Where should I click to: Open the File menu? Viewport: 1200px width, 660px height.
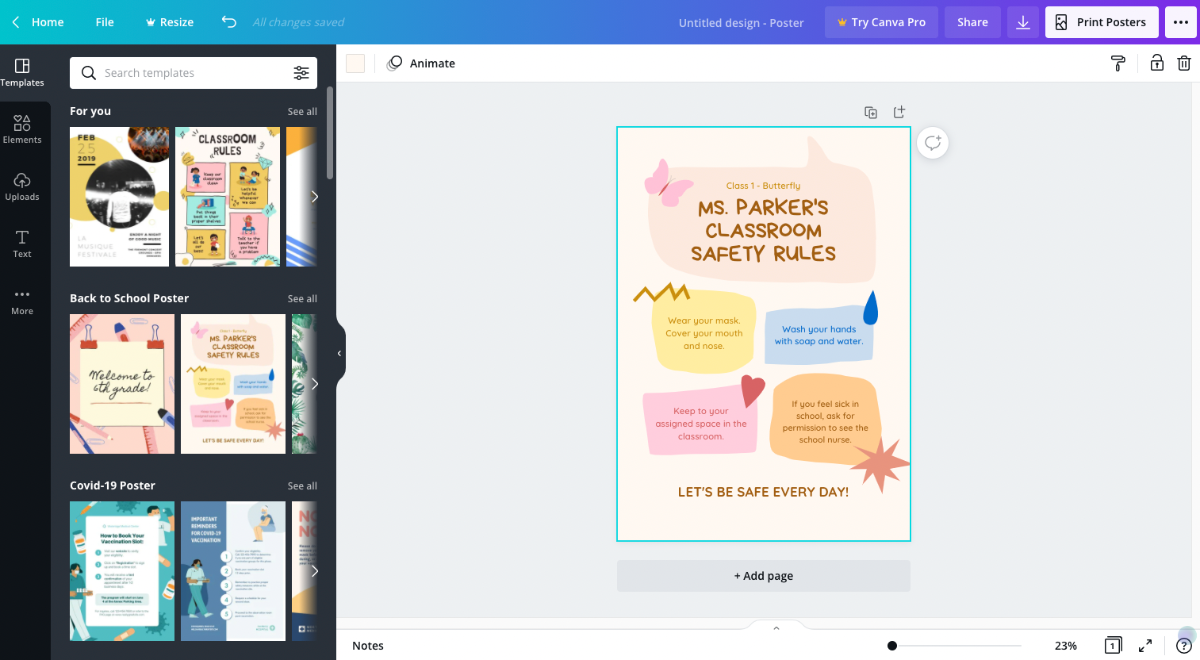[104, 21]
